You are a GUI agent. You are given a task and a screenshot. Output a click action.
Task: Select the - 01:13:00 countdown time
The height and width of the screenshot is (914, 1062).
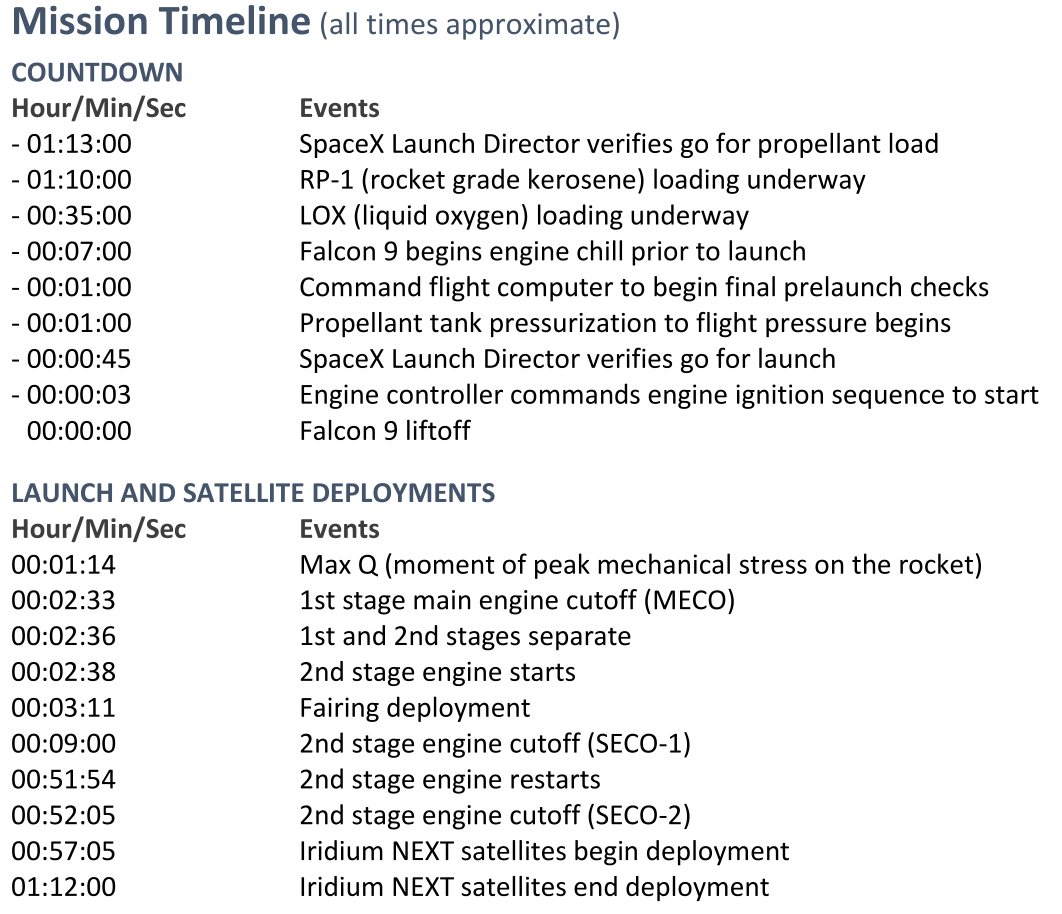point(72,144)
